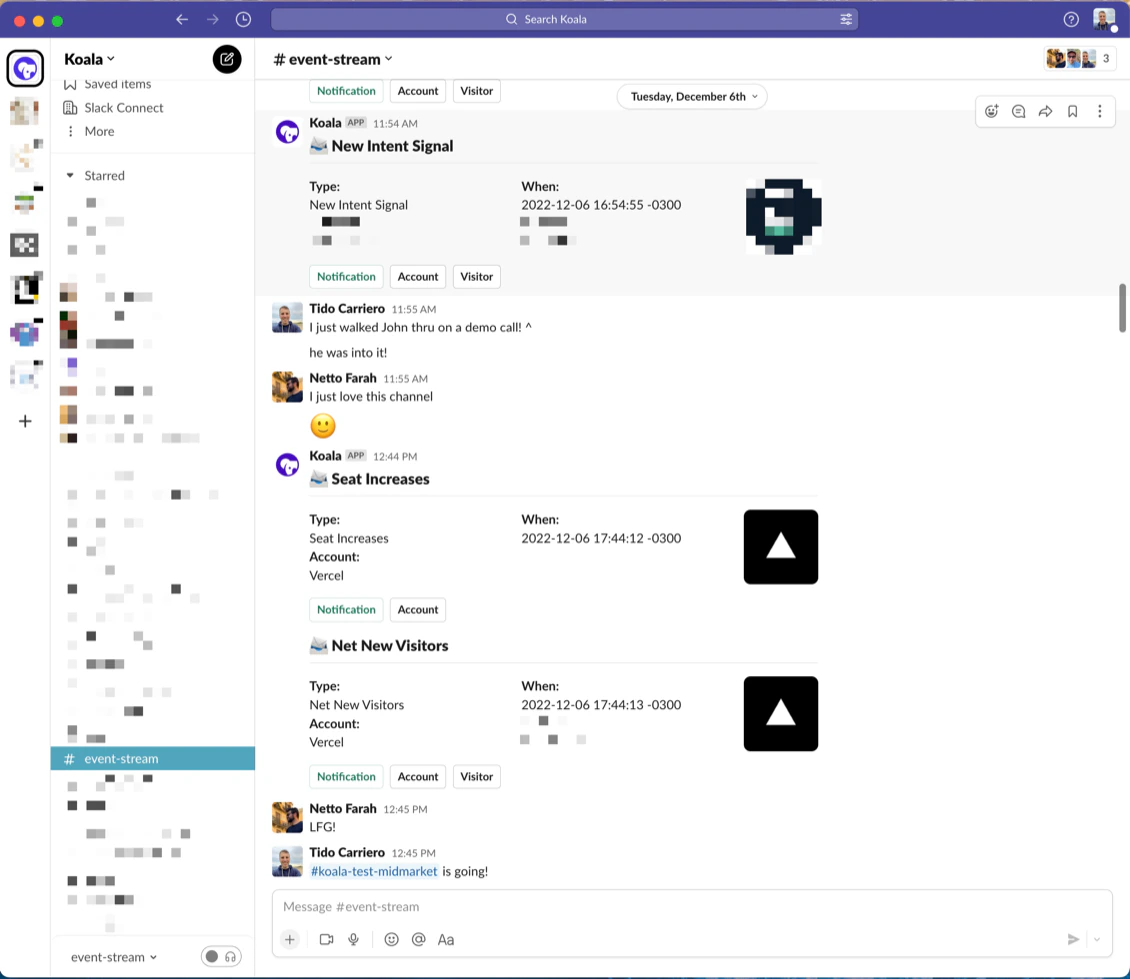This screenshot has width=1130, height=979.
Task: Click the smiley emoji in Netto's message
Action: 323,426
